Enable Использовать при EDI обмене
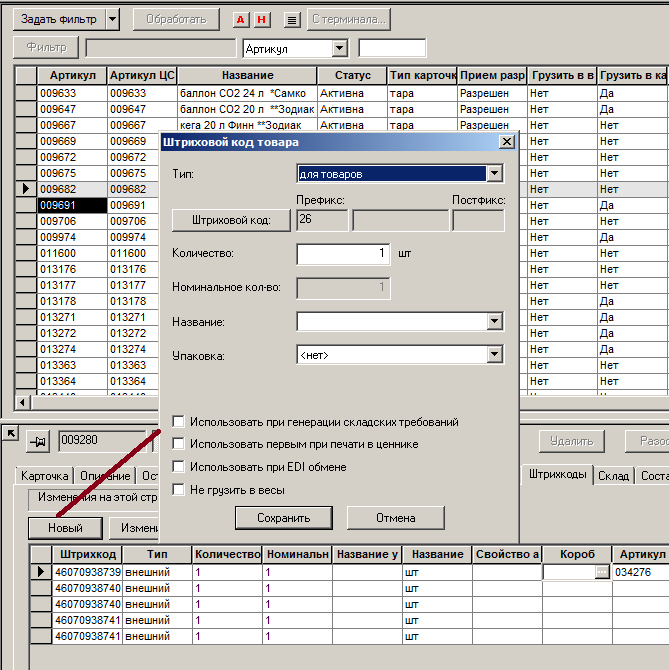Viewport: 669px width, 670px height. (178, 467)
